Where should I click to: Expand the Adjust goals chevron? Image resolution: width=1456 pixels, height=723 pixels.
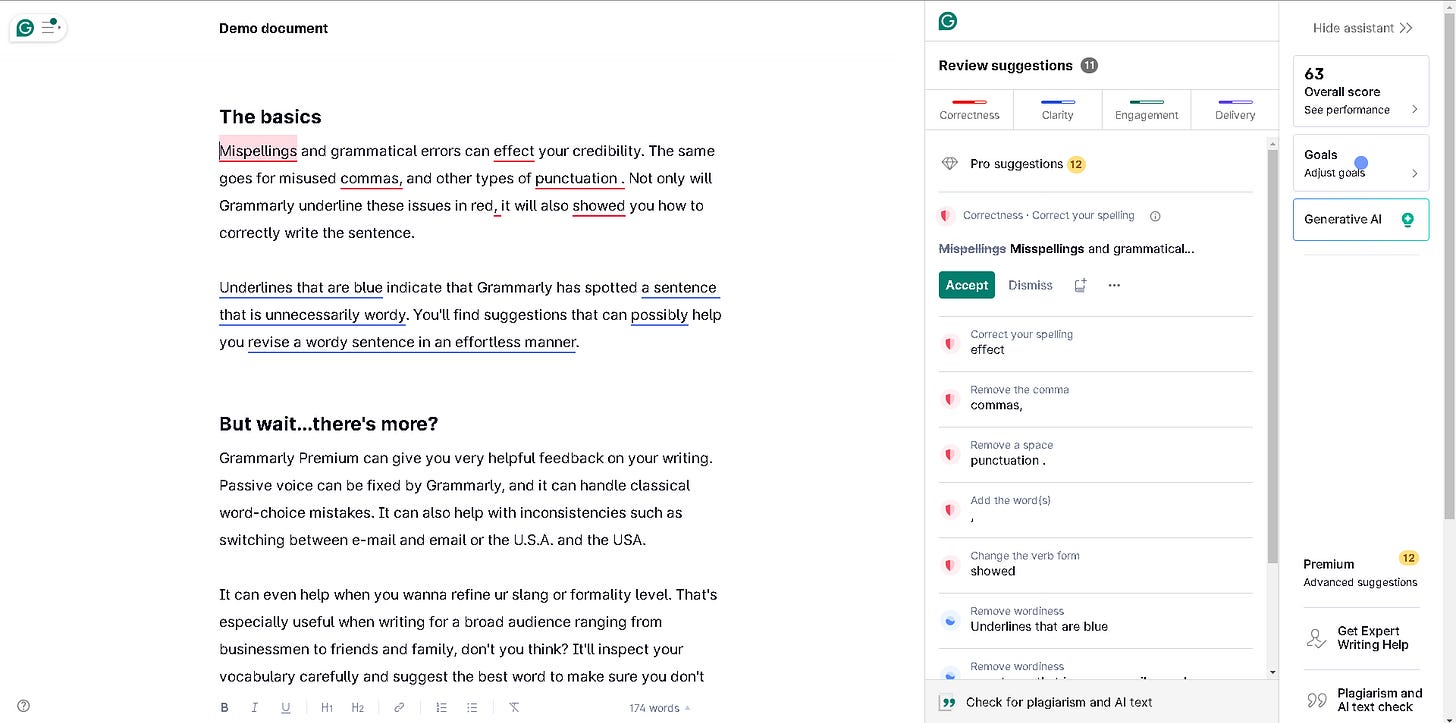[x=1414, y=173]
